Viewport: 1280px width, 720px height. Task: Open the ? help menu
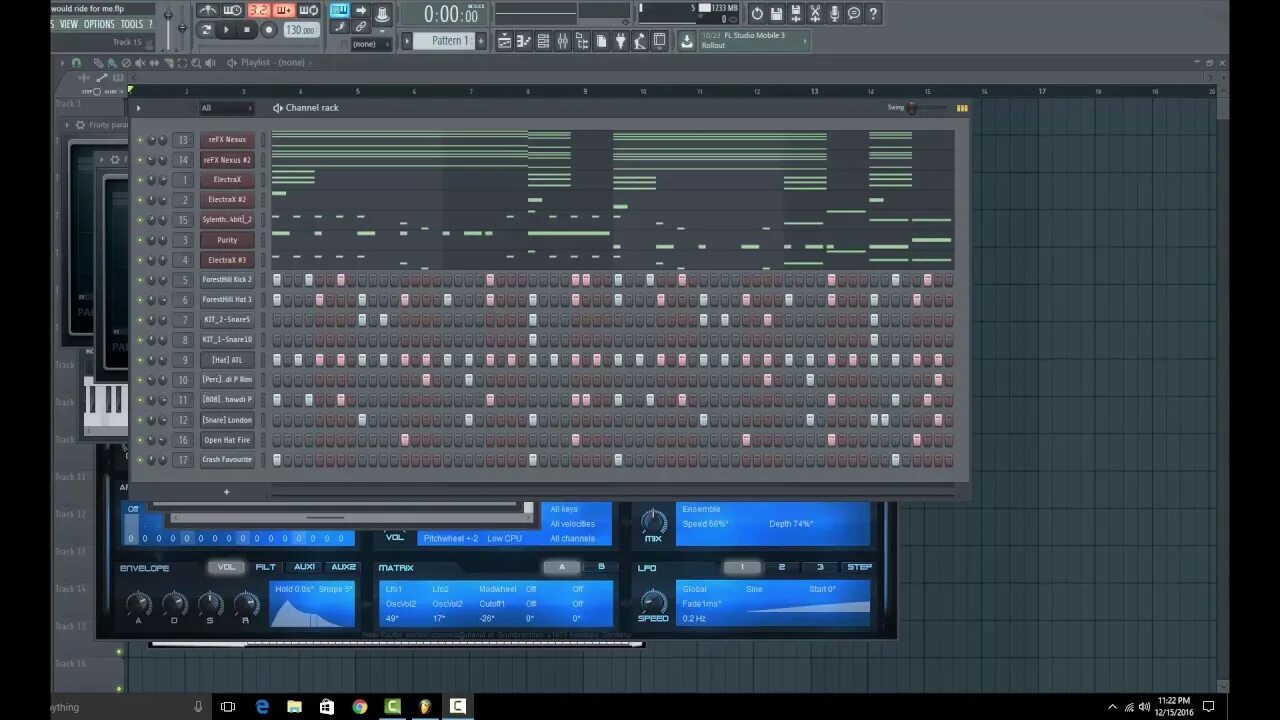coord(151,24)
